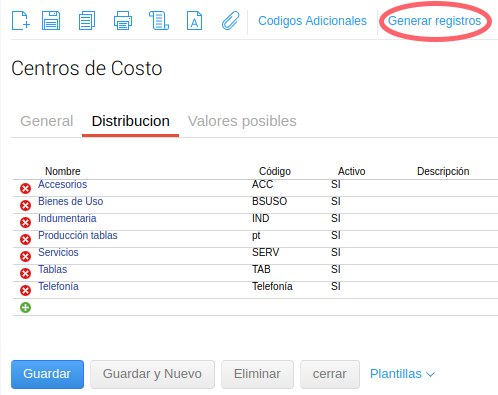Open the Tablas link
Image resolution: width=498 pixels, height=395 pixels.
coord(53,269)
